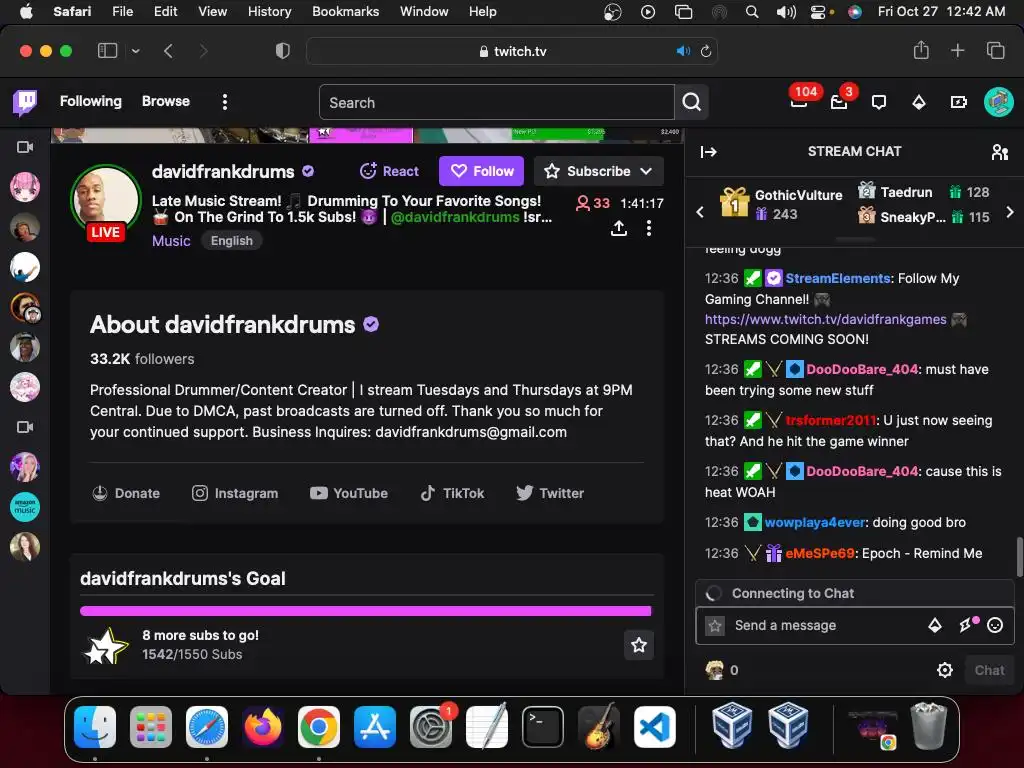Go back with Safari back arrow
1024x768 pixels.
tap(168, 51)
